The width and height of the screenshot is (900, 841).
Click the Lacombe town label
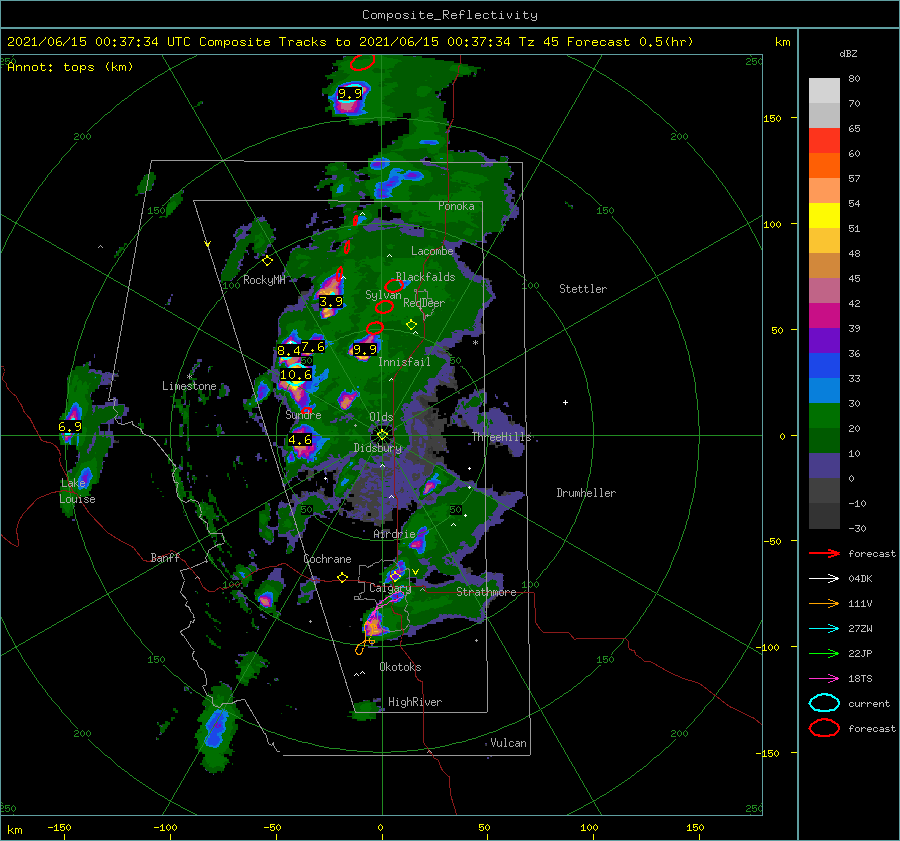[x=432, y=251]
